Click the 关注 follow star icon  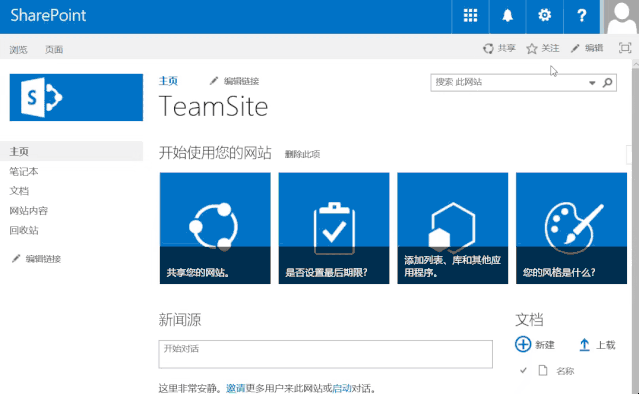[x=531, y=49]
